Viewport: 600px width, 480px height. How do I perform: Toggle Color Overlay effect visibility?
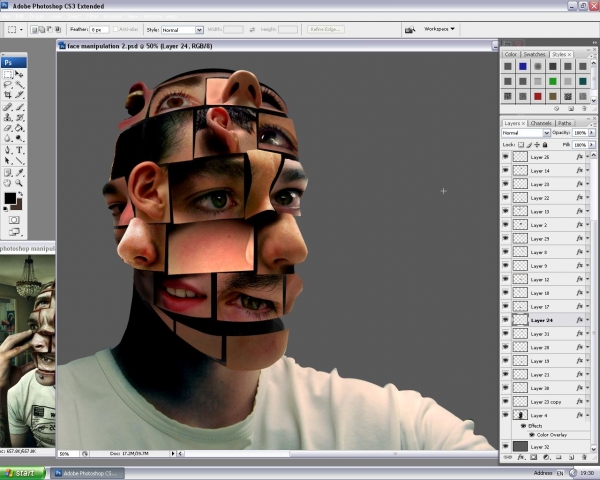(532, 435)
